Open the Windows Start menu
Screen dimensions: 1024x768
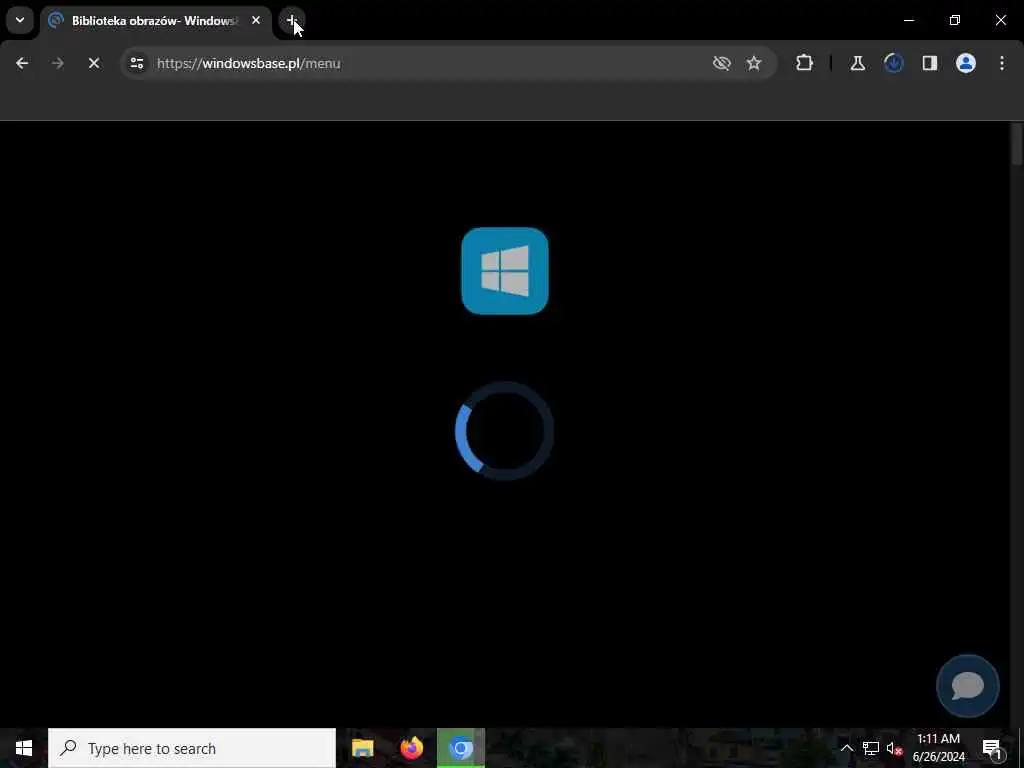click(x=24, y=748)
